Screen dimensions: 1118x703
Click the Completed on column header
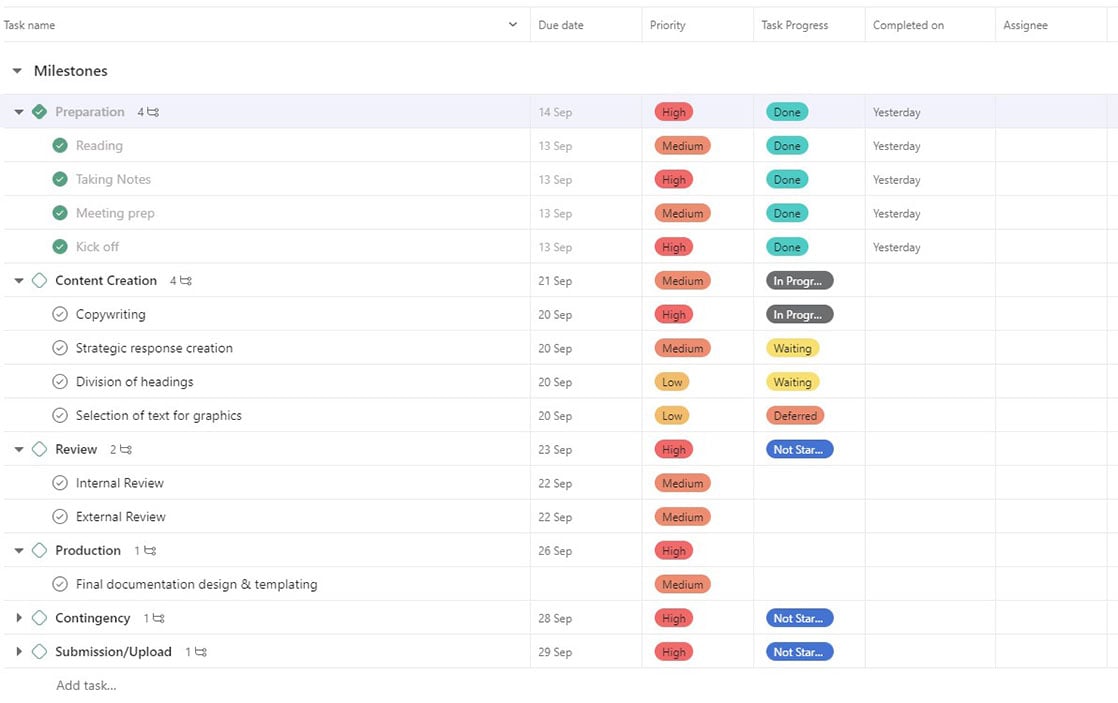[908, 25]
